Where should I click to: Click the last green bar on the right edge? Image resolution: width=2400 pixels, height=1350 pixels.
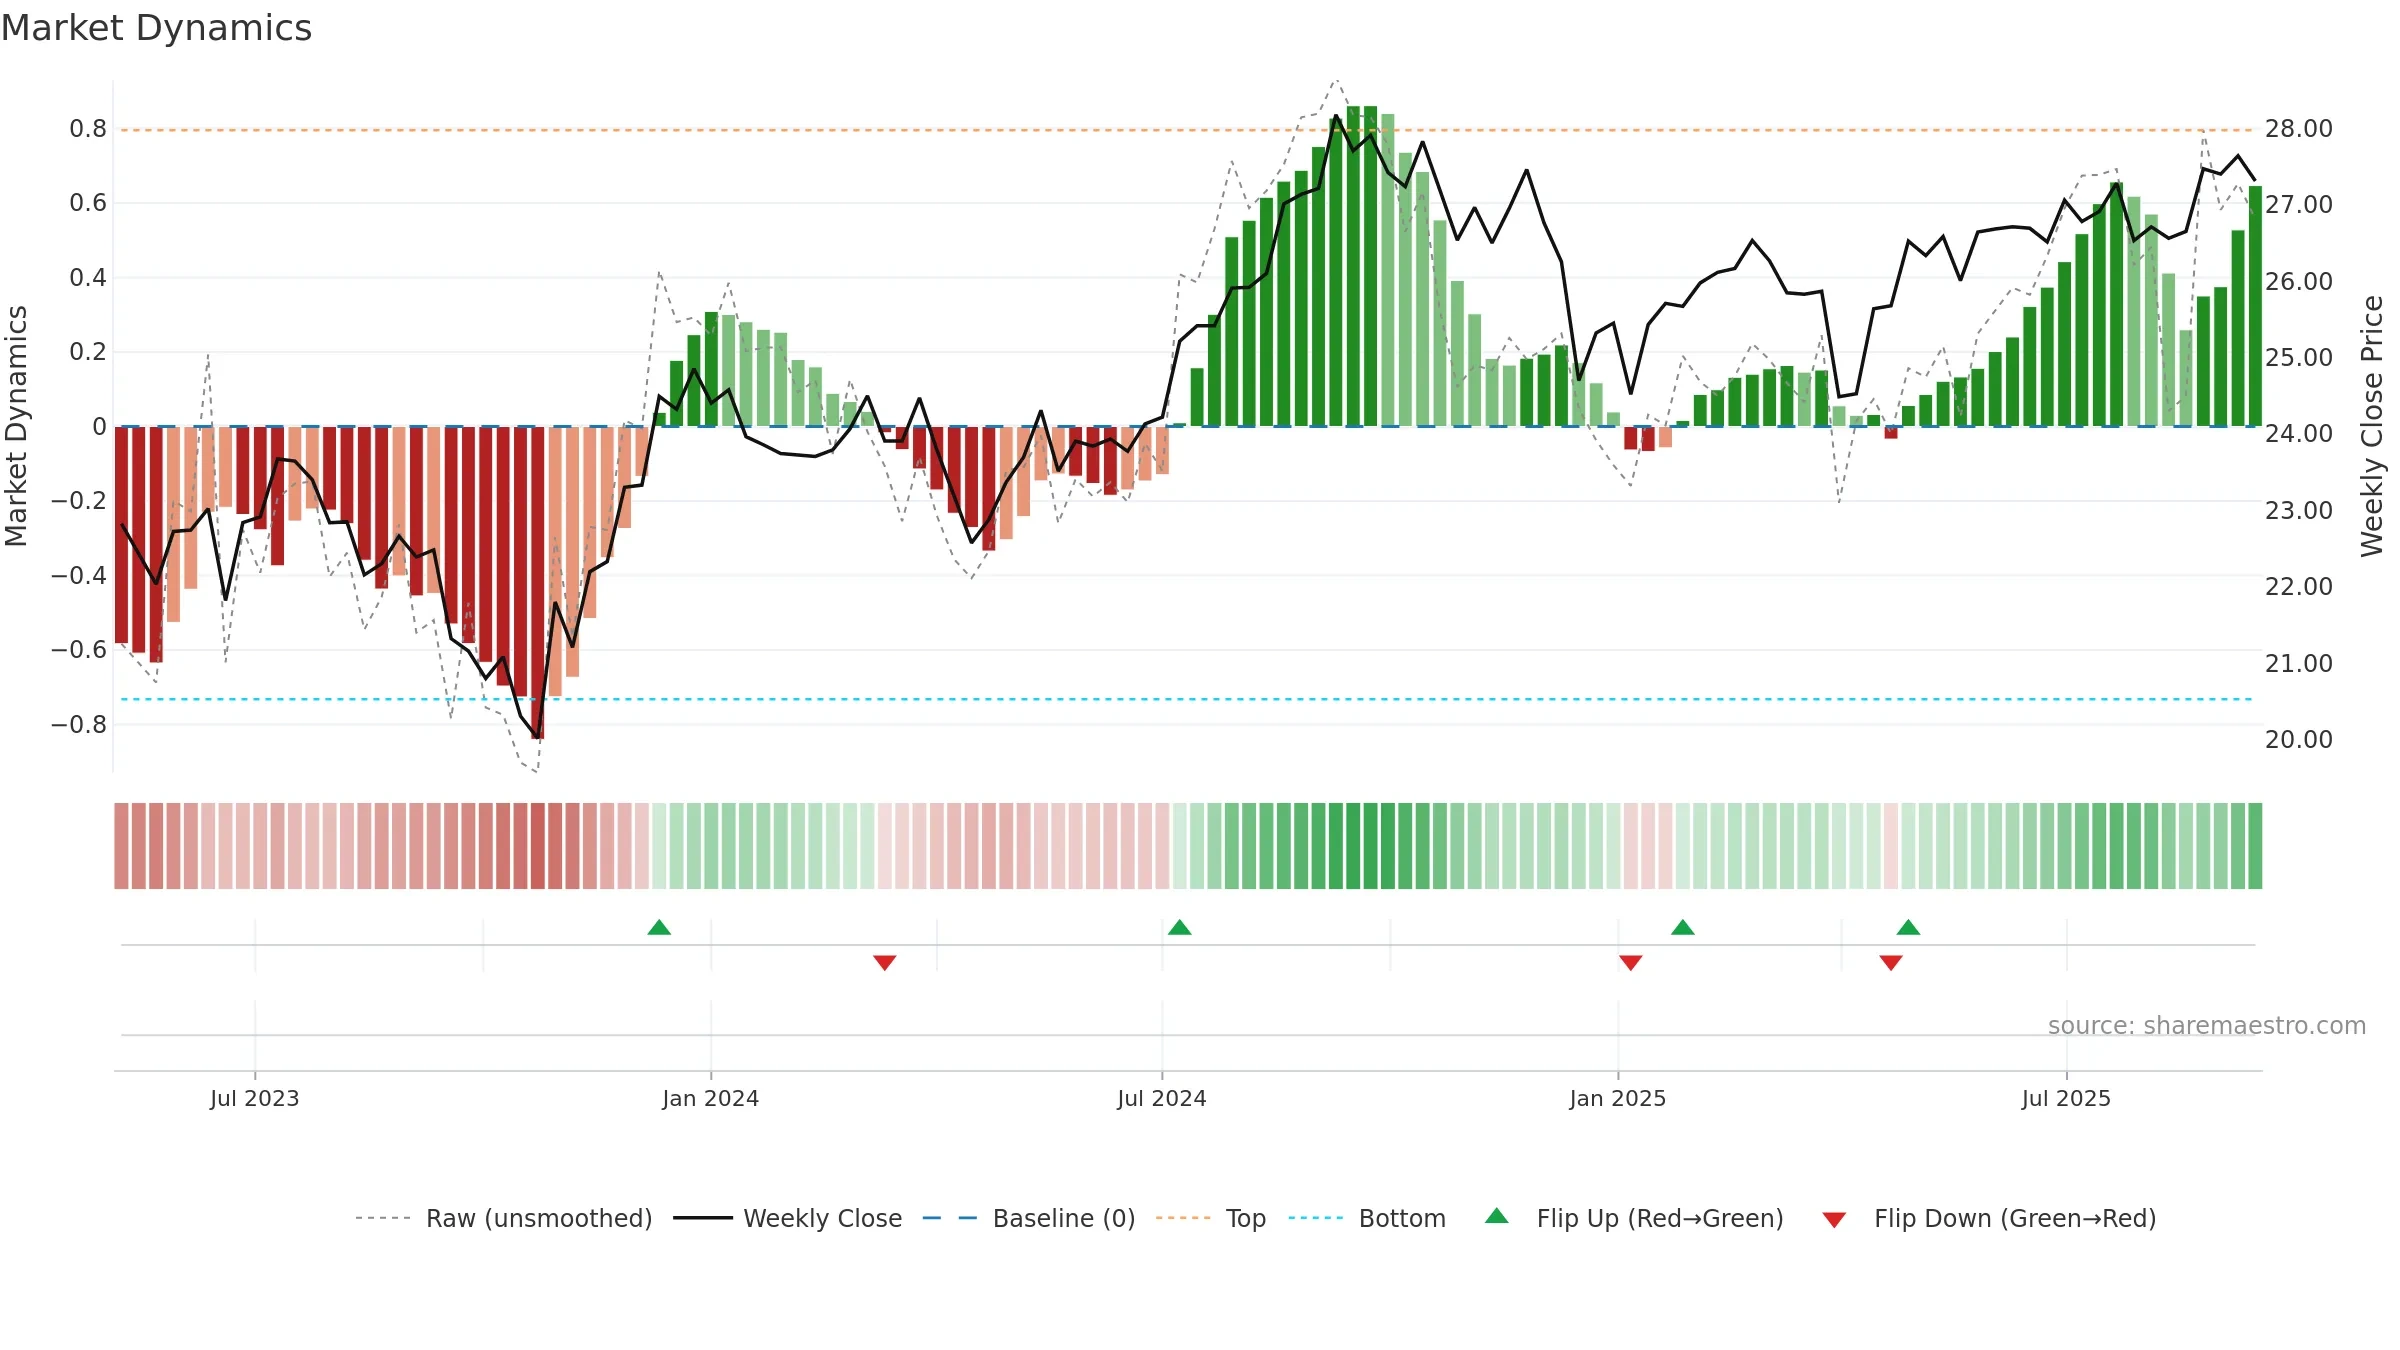point(2255,306)
